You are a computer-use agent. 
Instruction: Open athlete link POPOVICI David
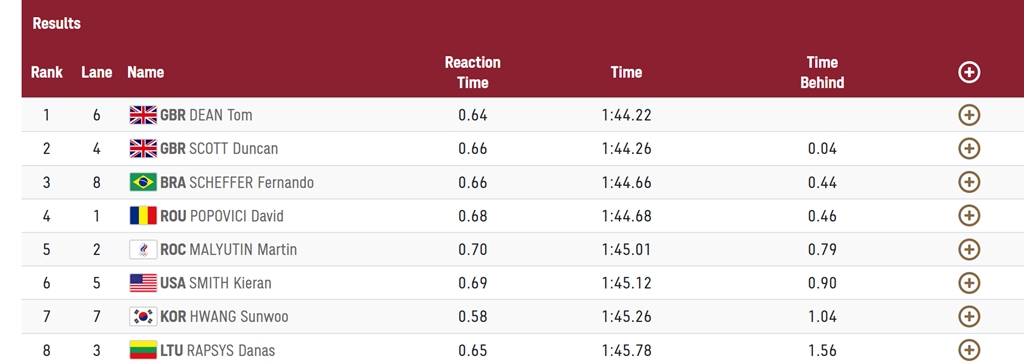(x=236, y=216)
